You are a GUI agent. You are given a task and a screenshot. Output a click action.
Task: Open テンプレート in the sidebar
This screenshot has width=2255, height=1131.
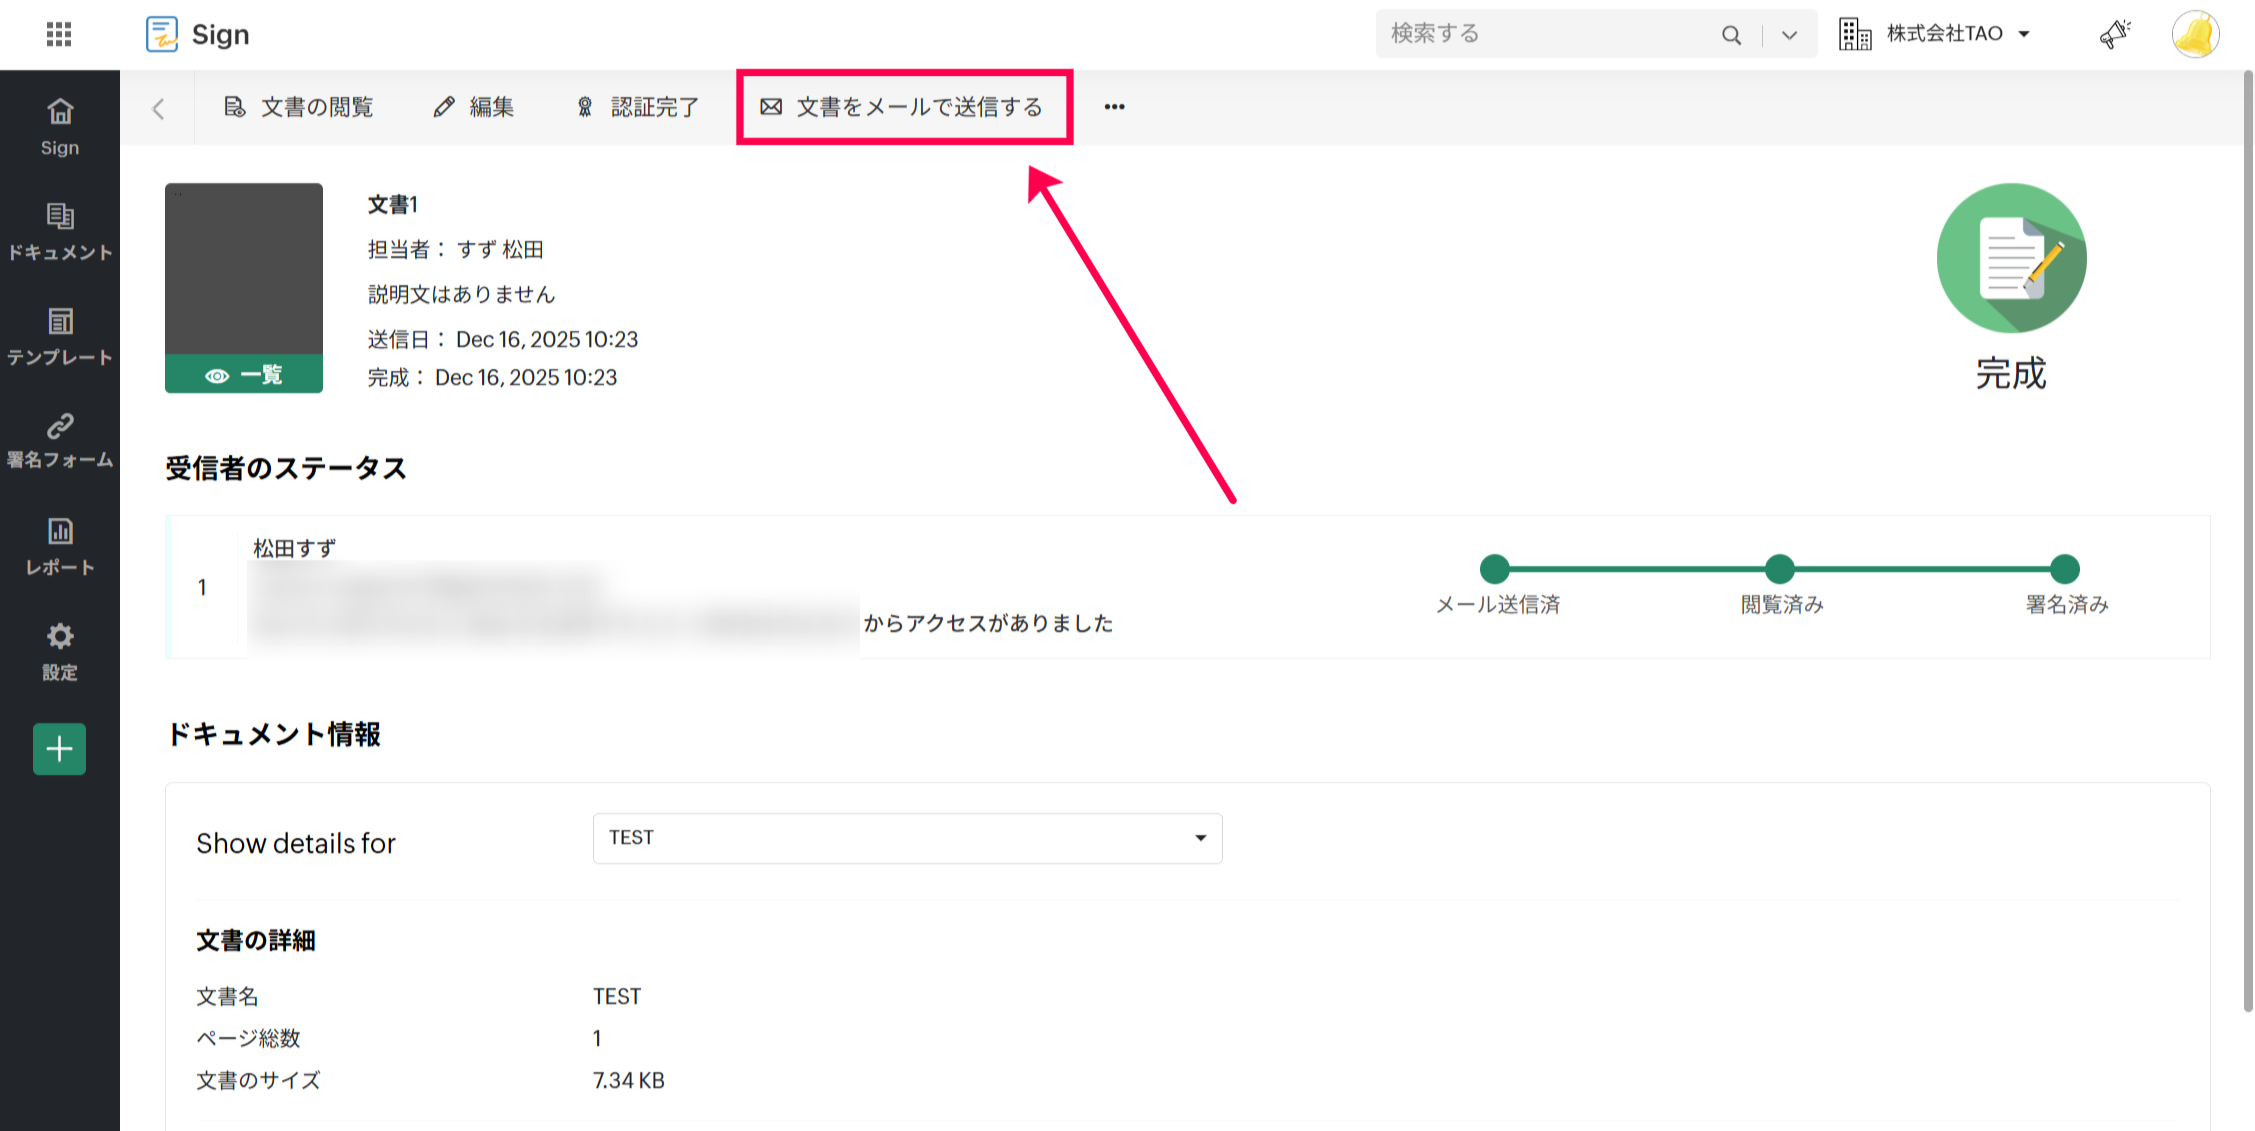(x=60, y=336)
